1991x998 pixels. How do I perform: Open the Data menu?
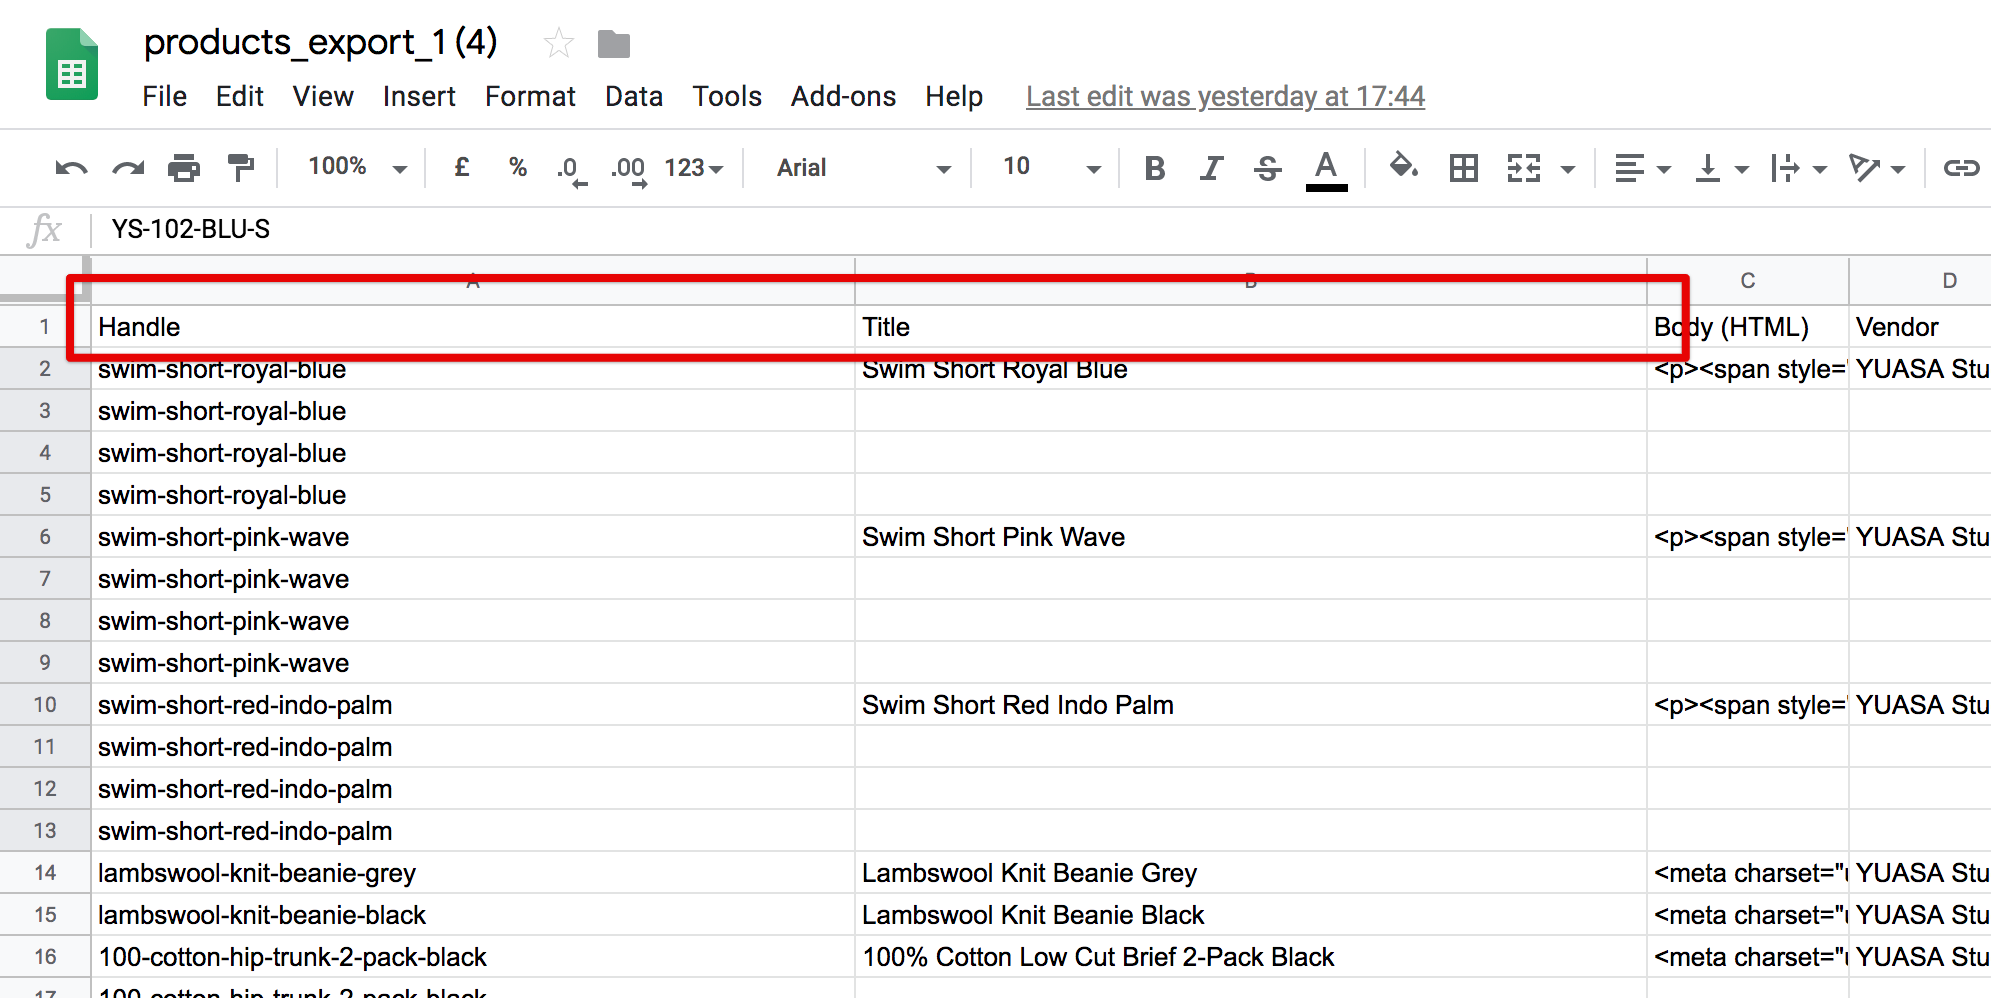(633, 96)
